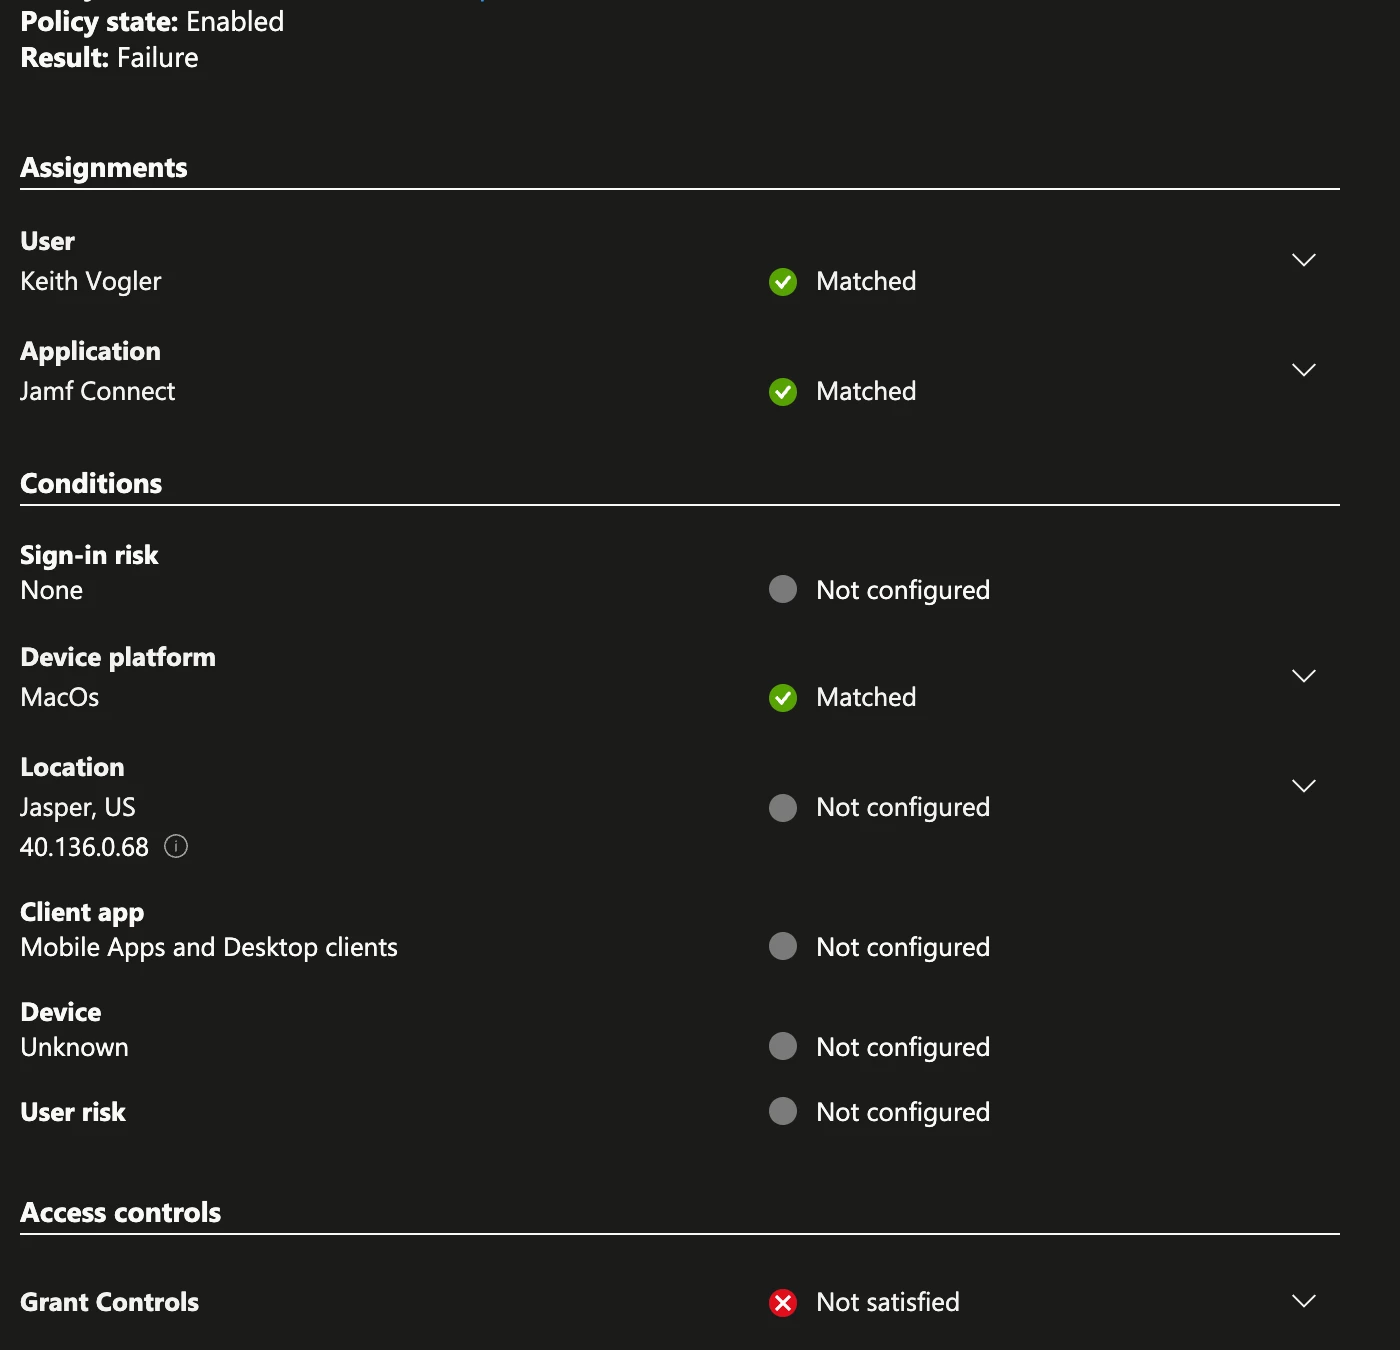This screenshot has width=1400, height=1350.
Task: Click the Jamf Connect application name
Action: point(98,391)
